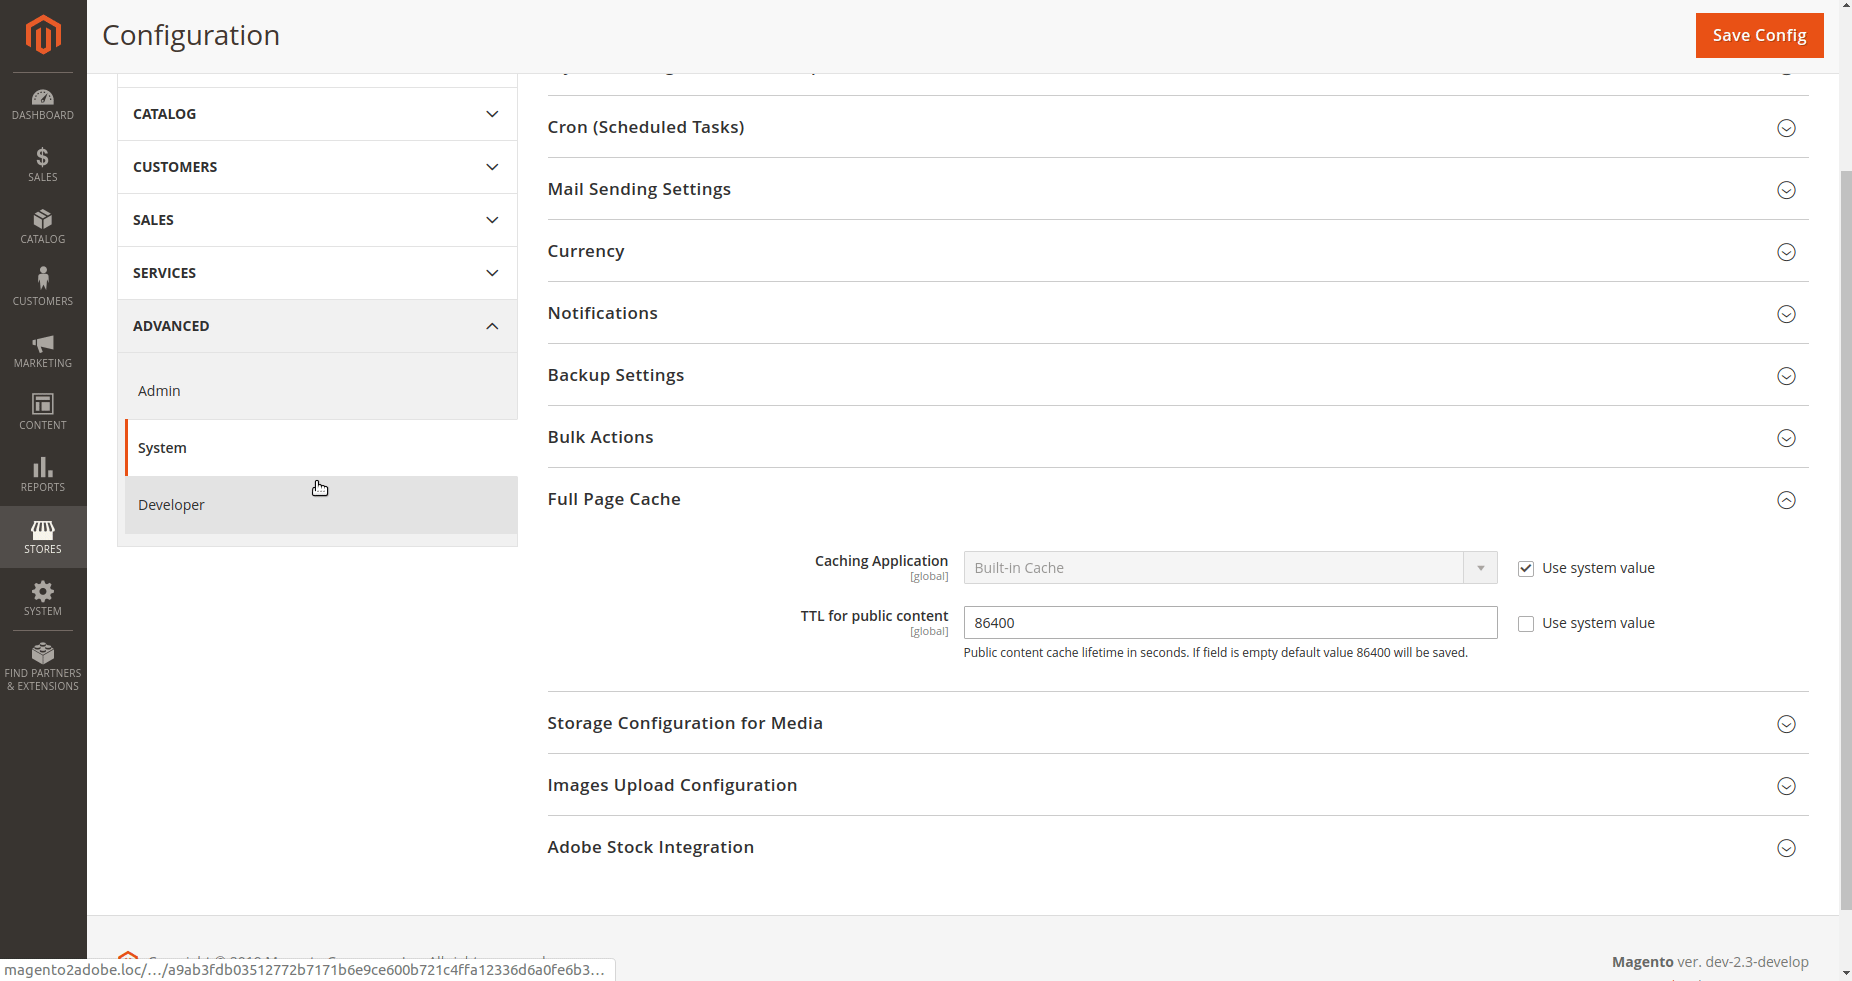Click the Save Config button
The height and width of the screenshot is (981, 1852).
click(x=1759, y=35)
